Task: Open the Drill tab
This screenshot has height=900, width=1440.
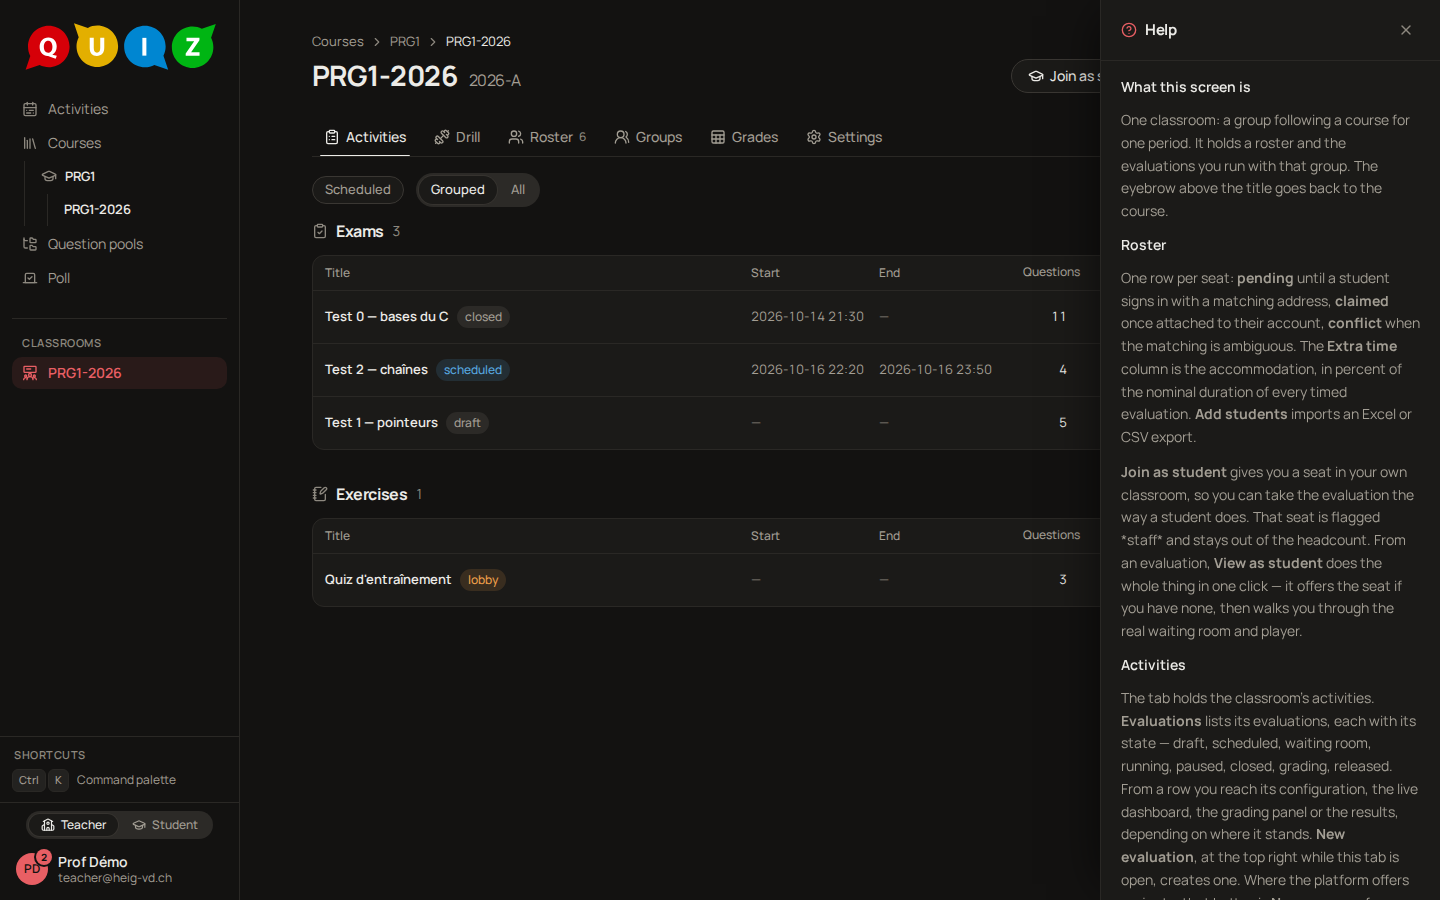Action: coord(457,137)
